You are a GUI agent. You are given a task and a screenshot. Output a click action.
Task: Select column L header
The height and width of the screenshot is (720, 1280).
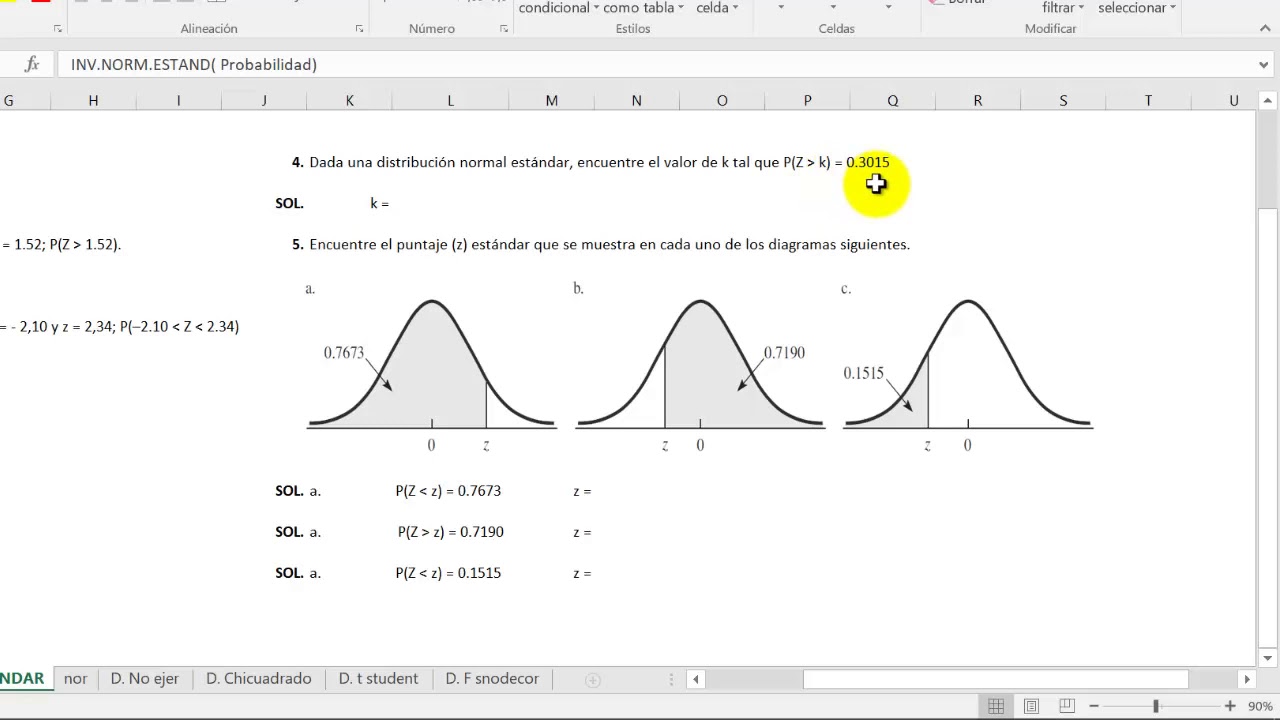[x=450, y=100]
